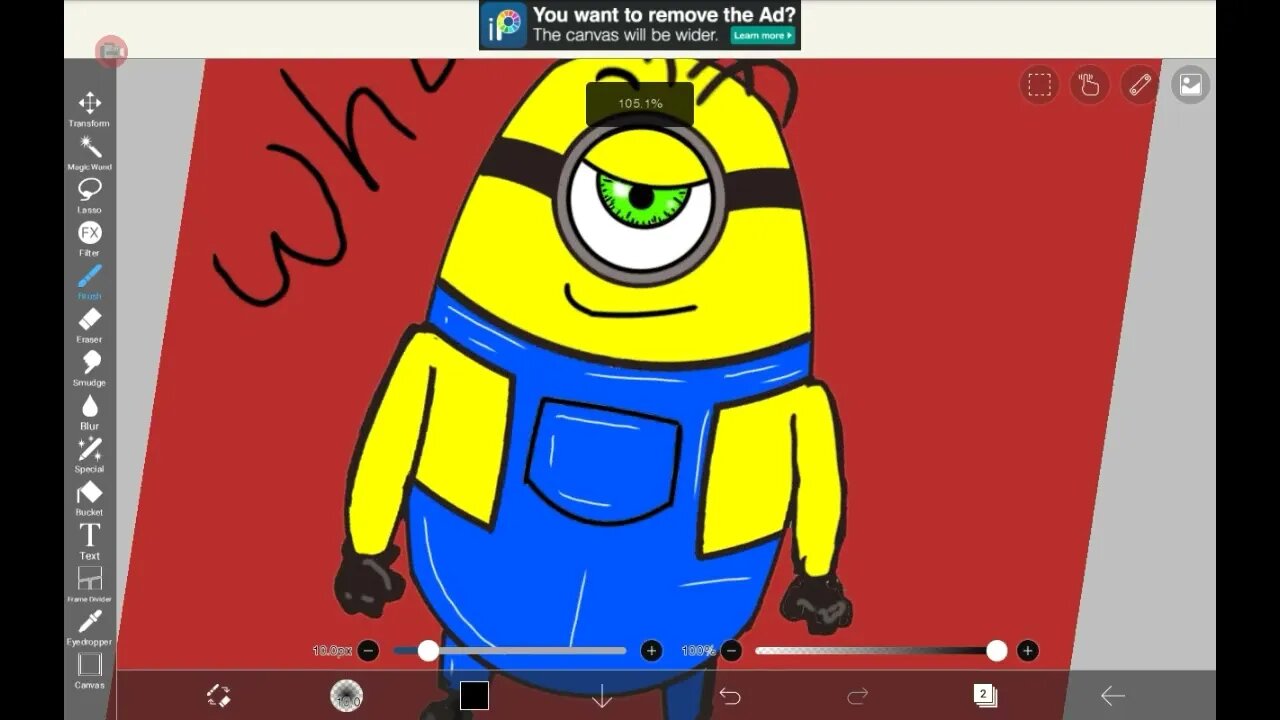Tap the down arrow to hide toolbar

601,696
